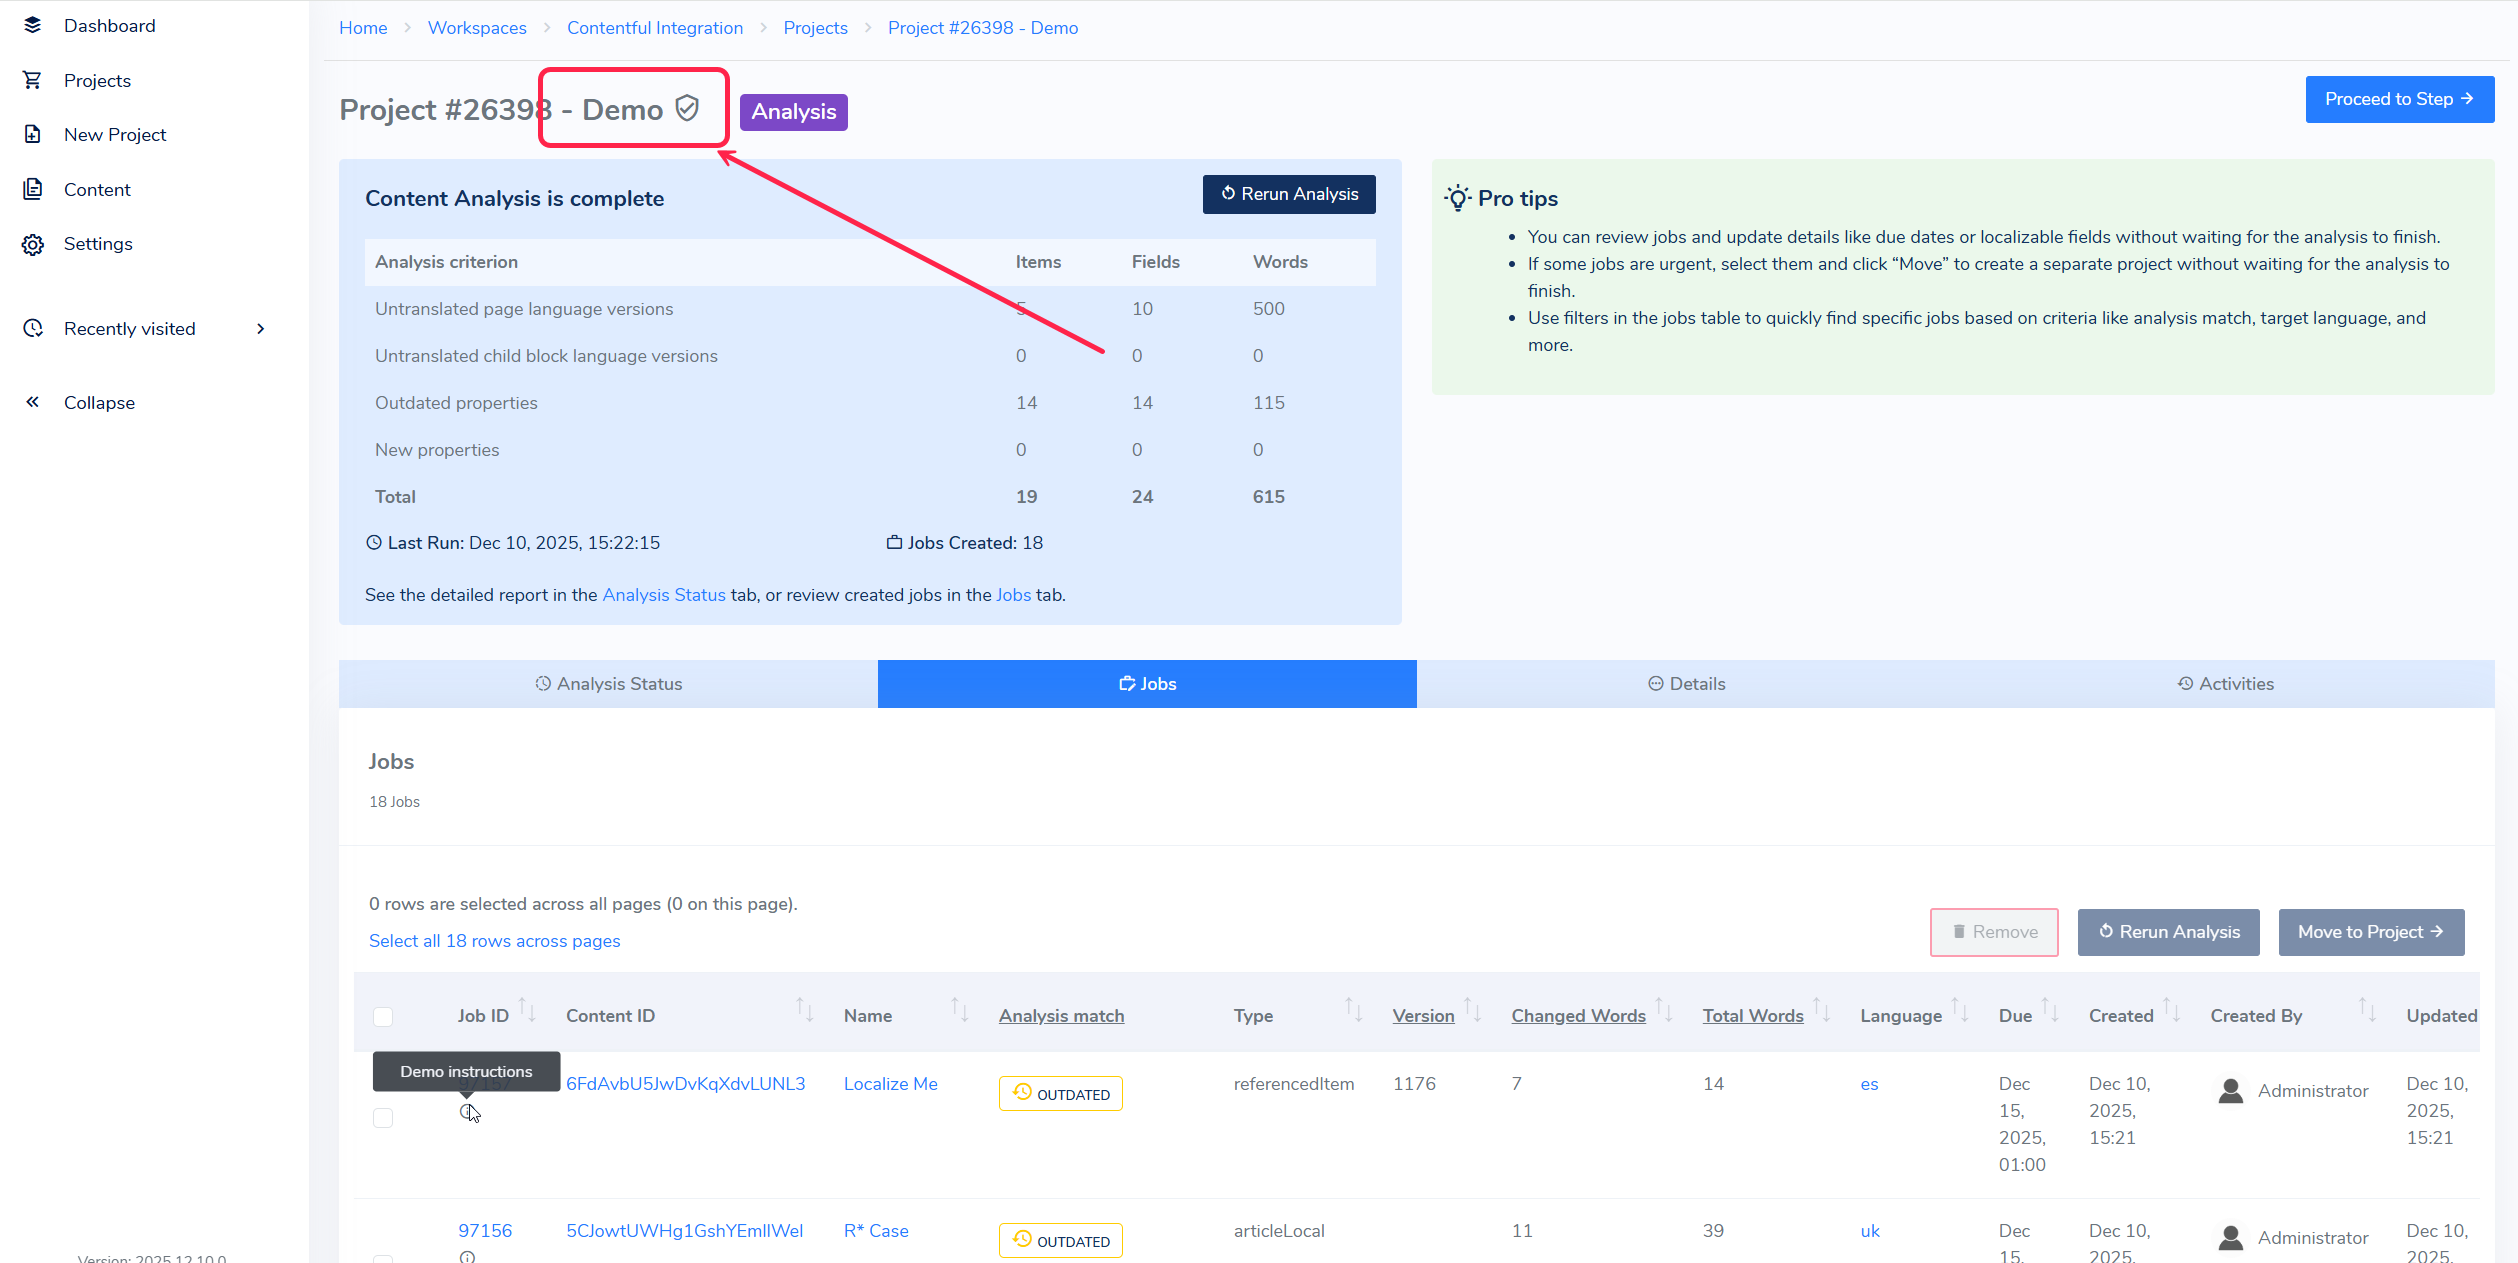Click the Collapse double-chevron icon
Screen dimensions: 2518x1263
tap(33, 402)
